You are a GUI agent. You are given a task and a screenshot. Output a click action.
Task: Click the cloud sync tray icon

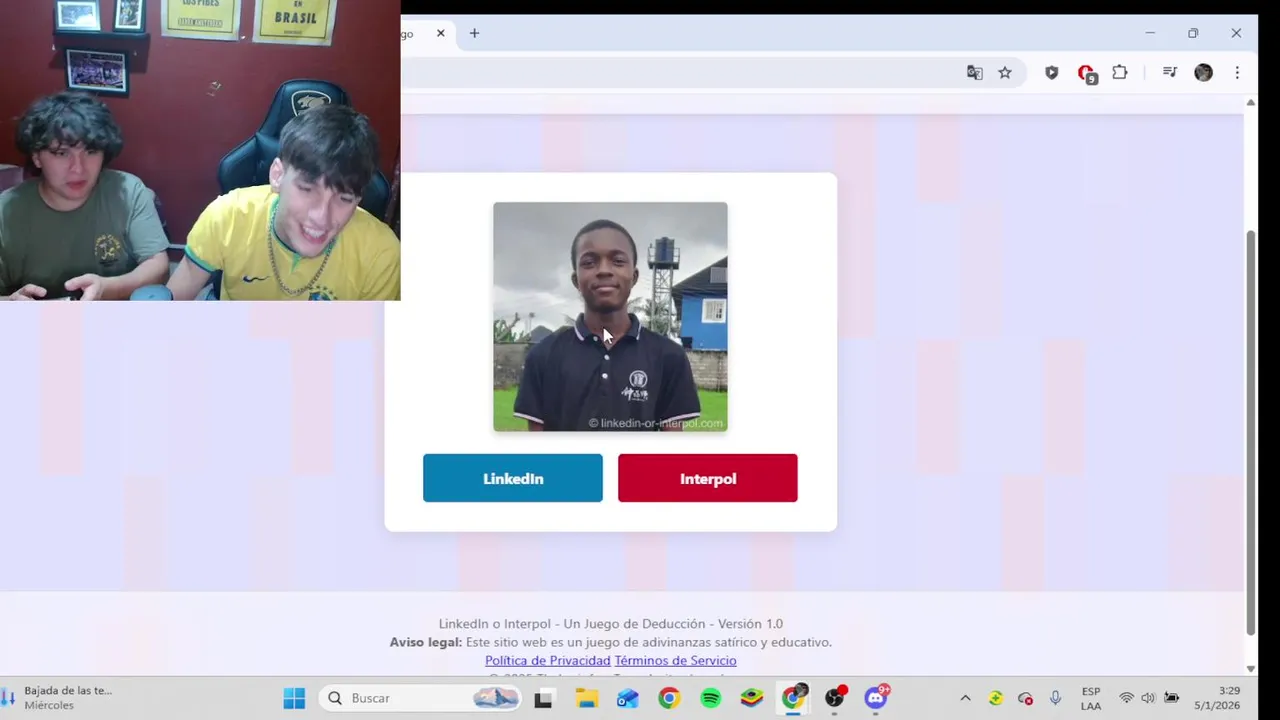point(1025,698)
